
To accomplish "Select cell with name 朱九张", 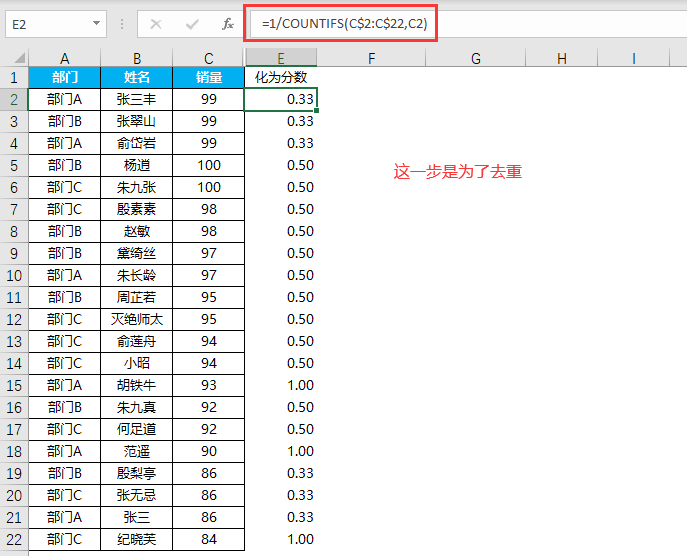I will coord(137,188).
